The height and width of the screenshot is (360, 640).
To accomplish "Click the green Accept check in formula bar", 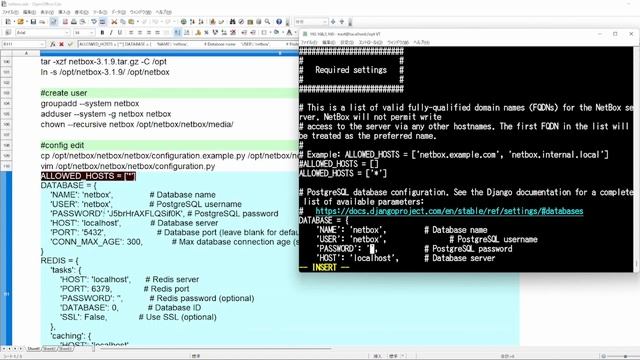I will click(x=70, y=44).
